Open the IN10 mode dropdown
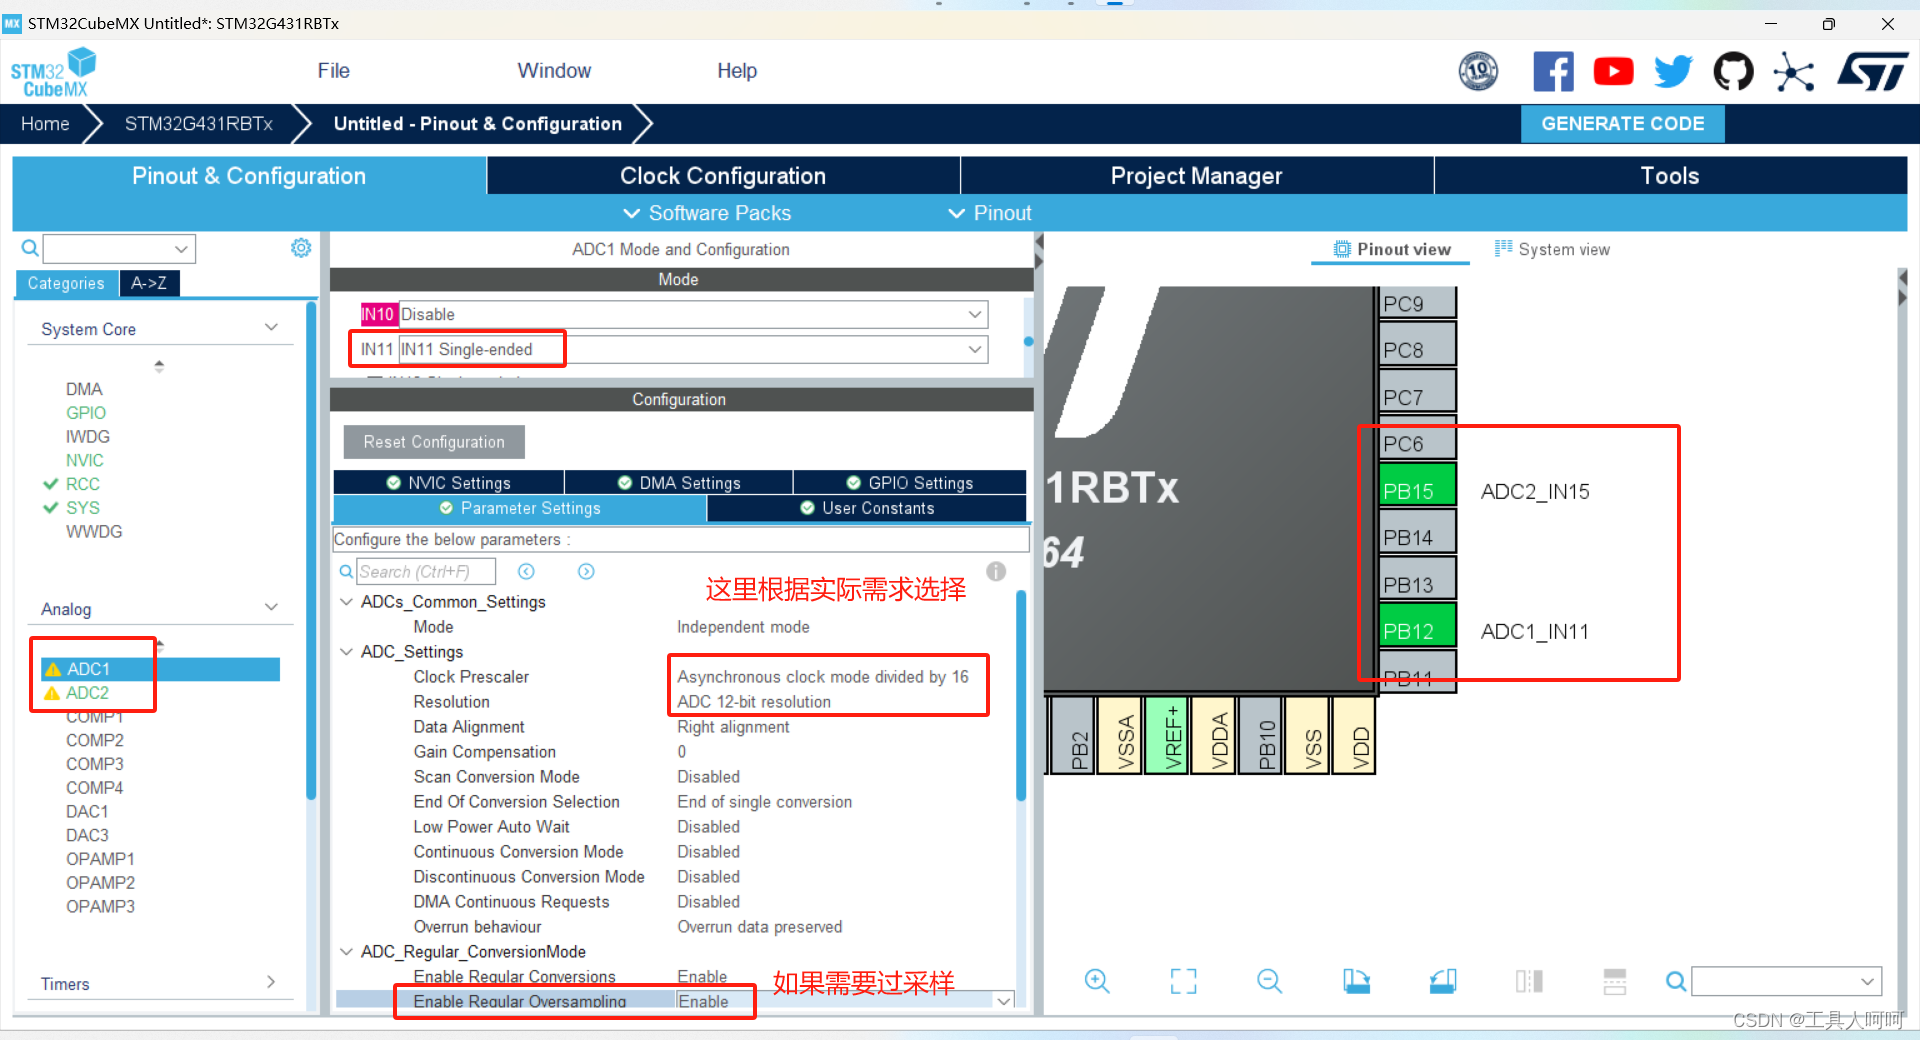This screenshot has height=1040, width=1920. (x=693, y=314)
